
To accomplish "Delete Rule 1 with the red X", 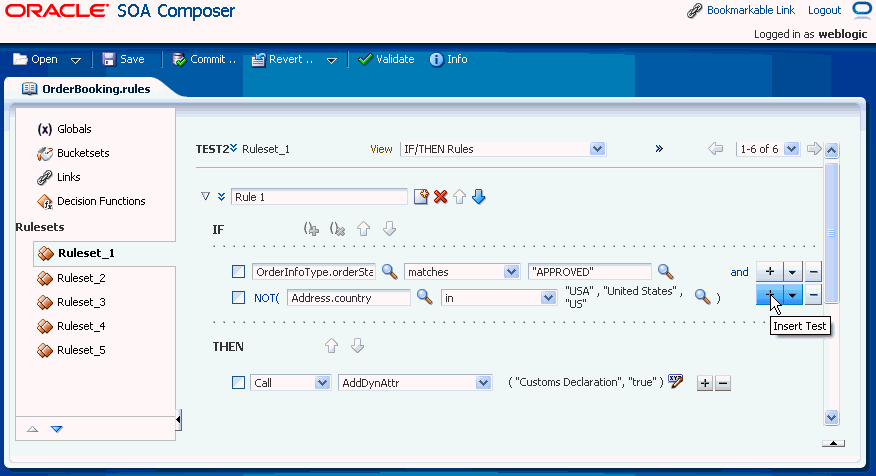I will pyautogui.click(x=440, y=197).
